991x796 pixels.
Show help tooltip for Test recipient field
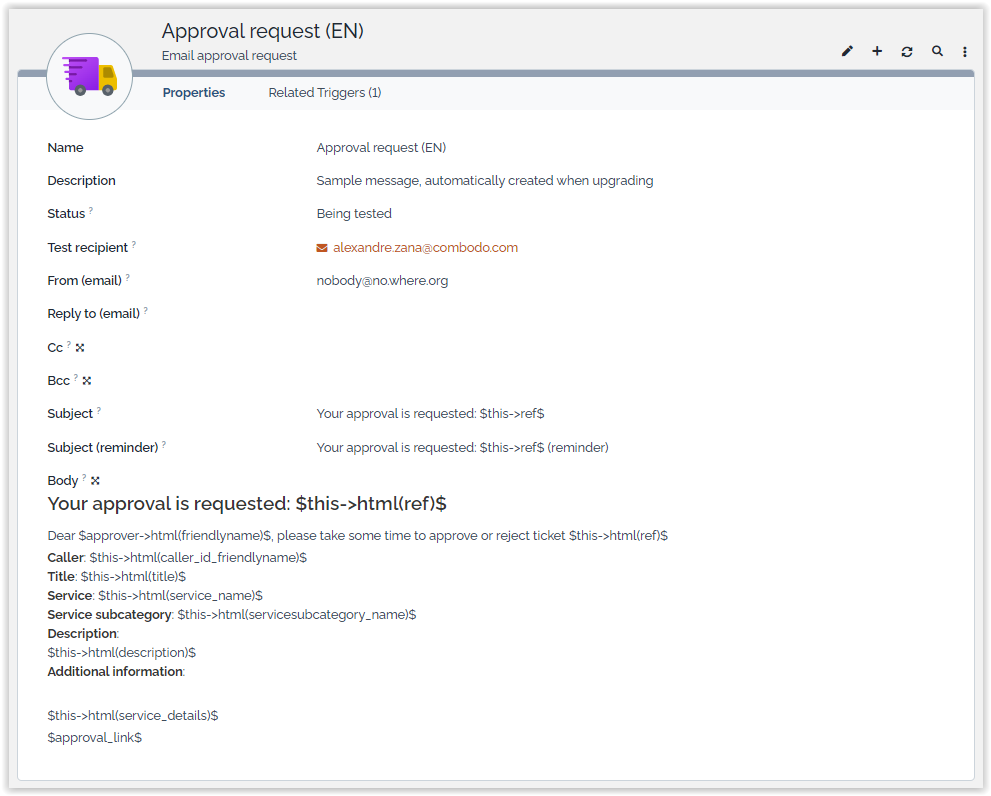[134, 245]
